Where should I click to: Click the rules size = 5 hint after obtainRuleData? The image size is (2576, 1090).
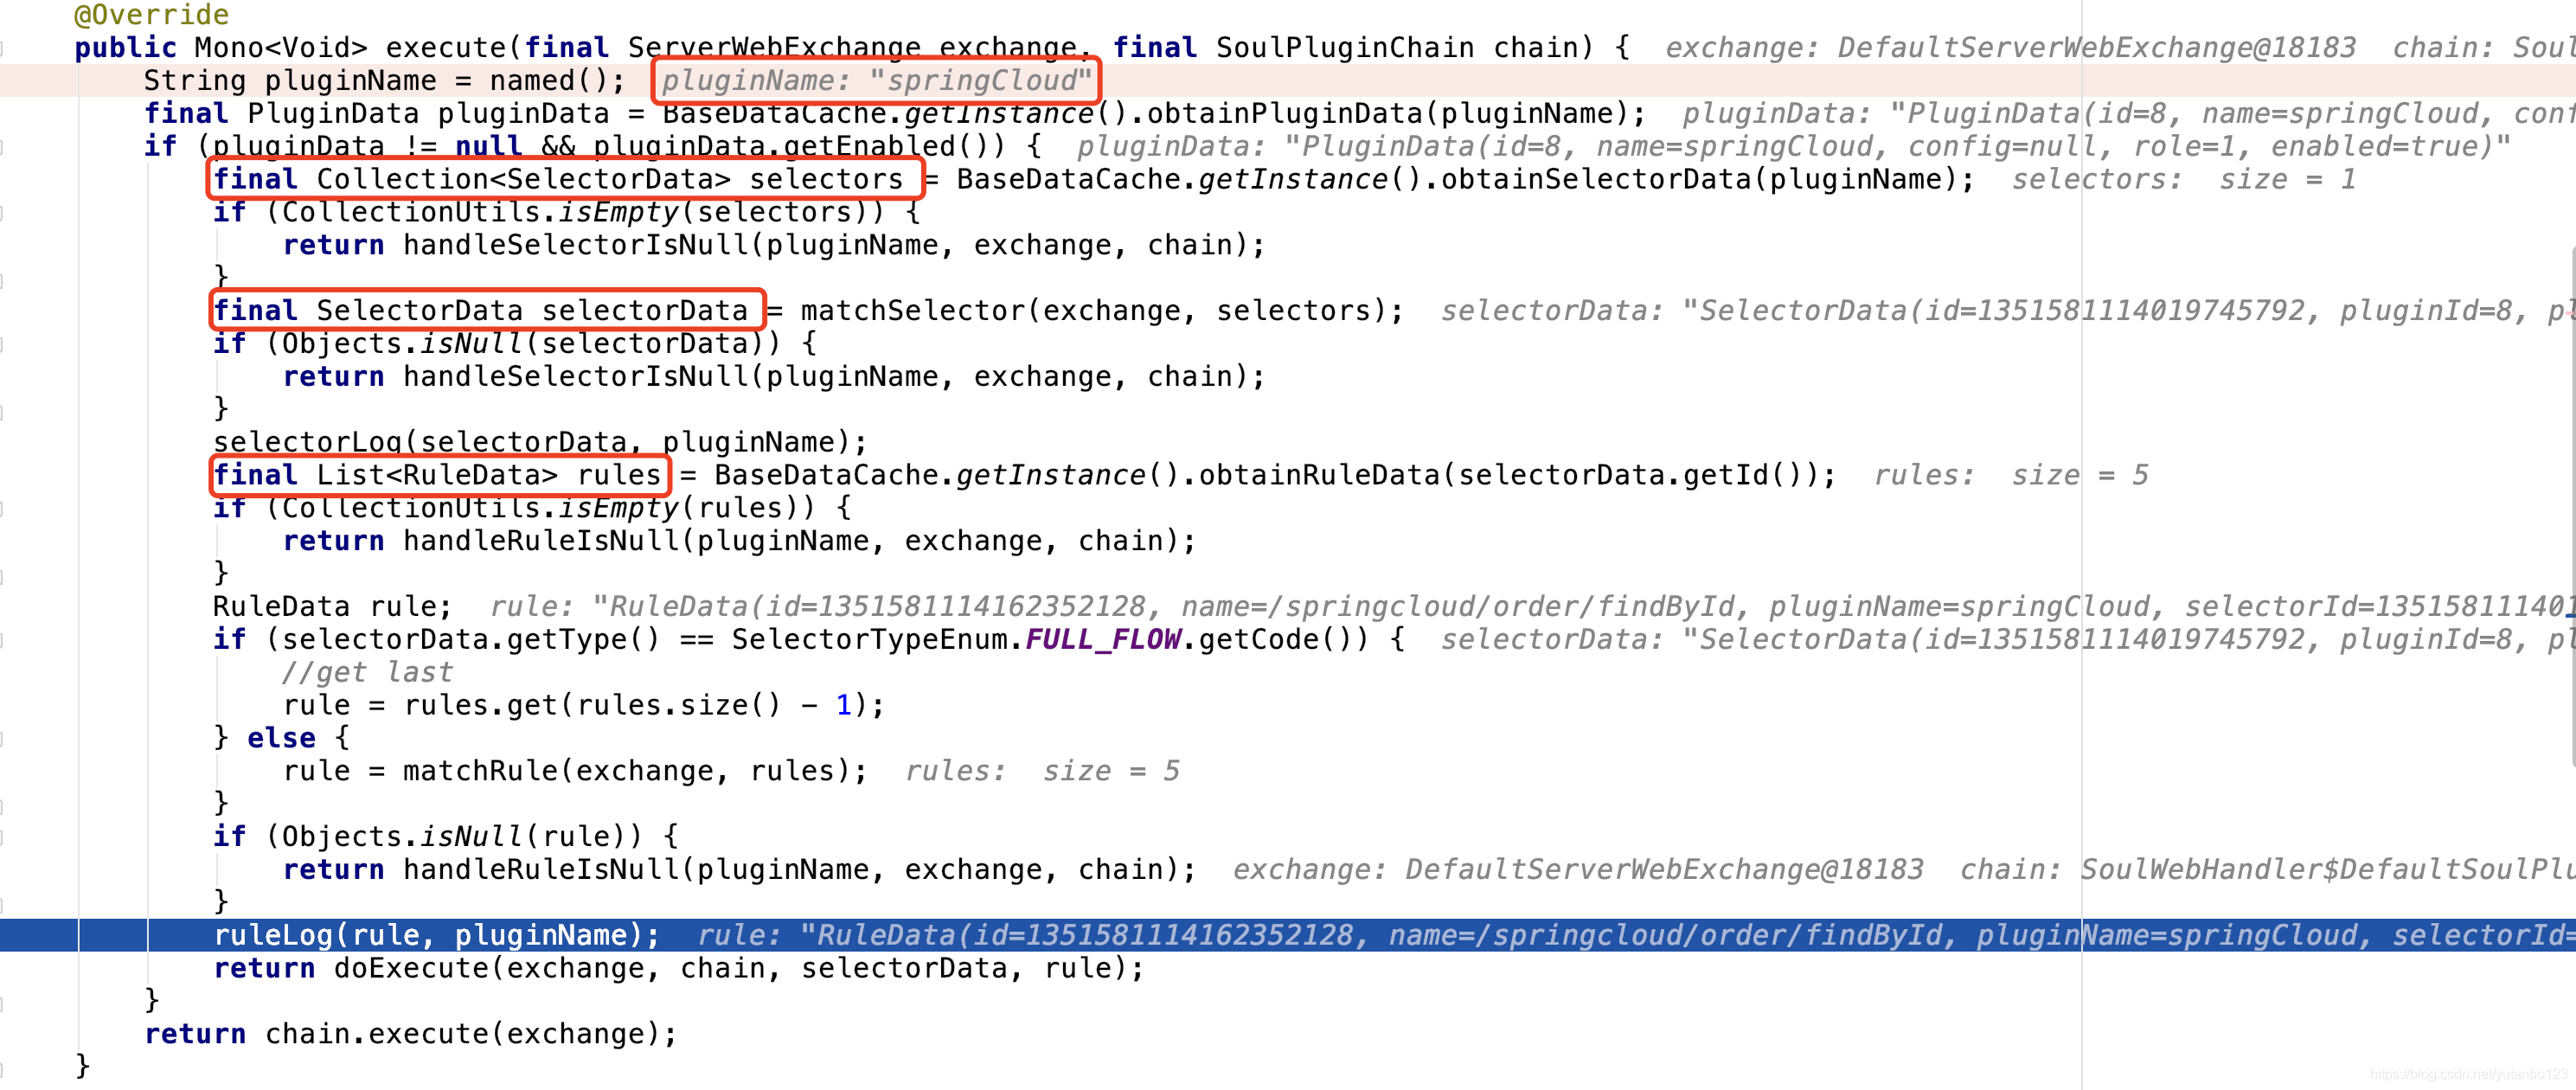pos(2010,475)
